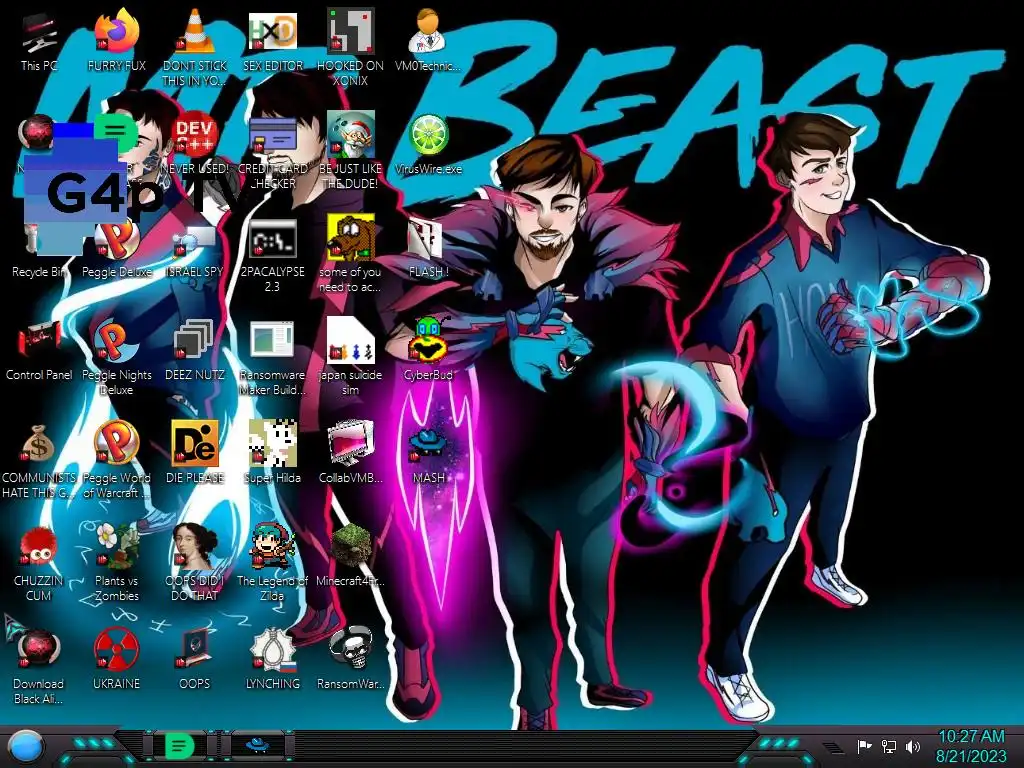The width and height of the screenshot is (1024, 768).
Task: Open the japan suicide sim file
Action: (351, 357)
